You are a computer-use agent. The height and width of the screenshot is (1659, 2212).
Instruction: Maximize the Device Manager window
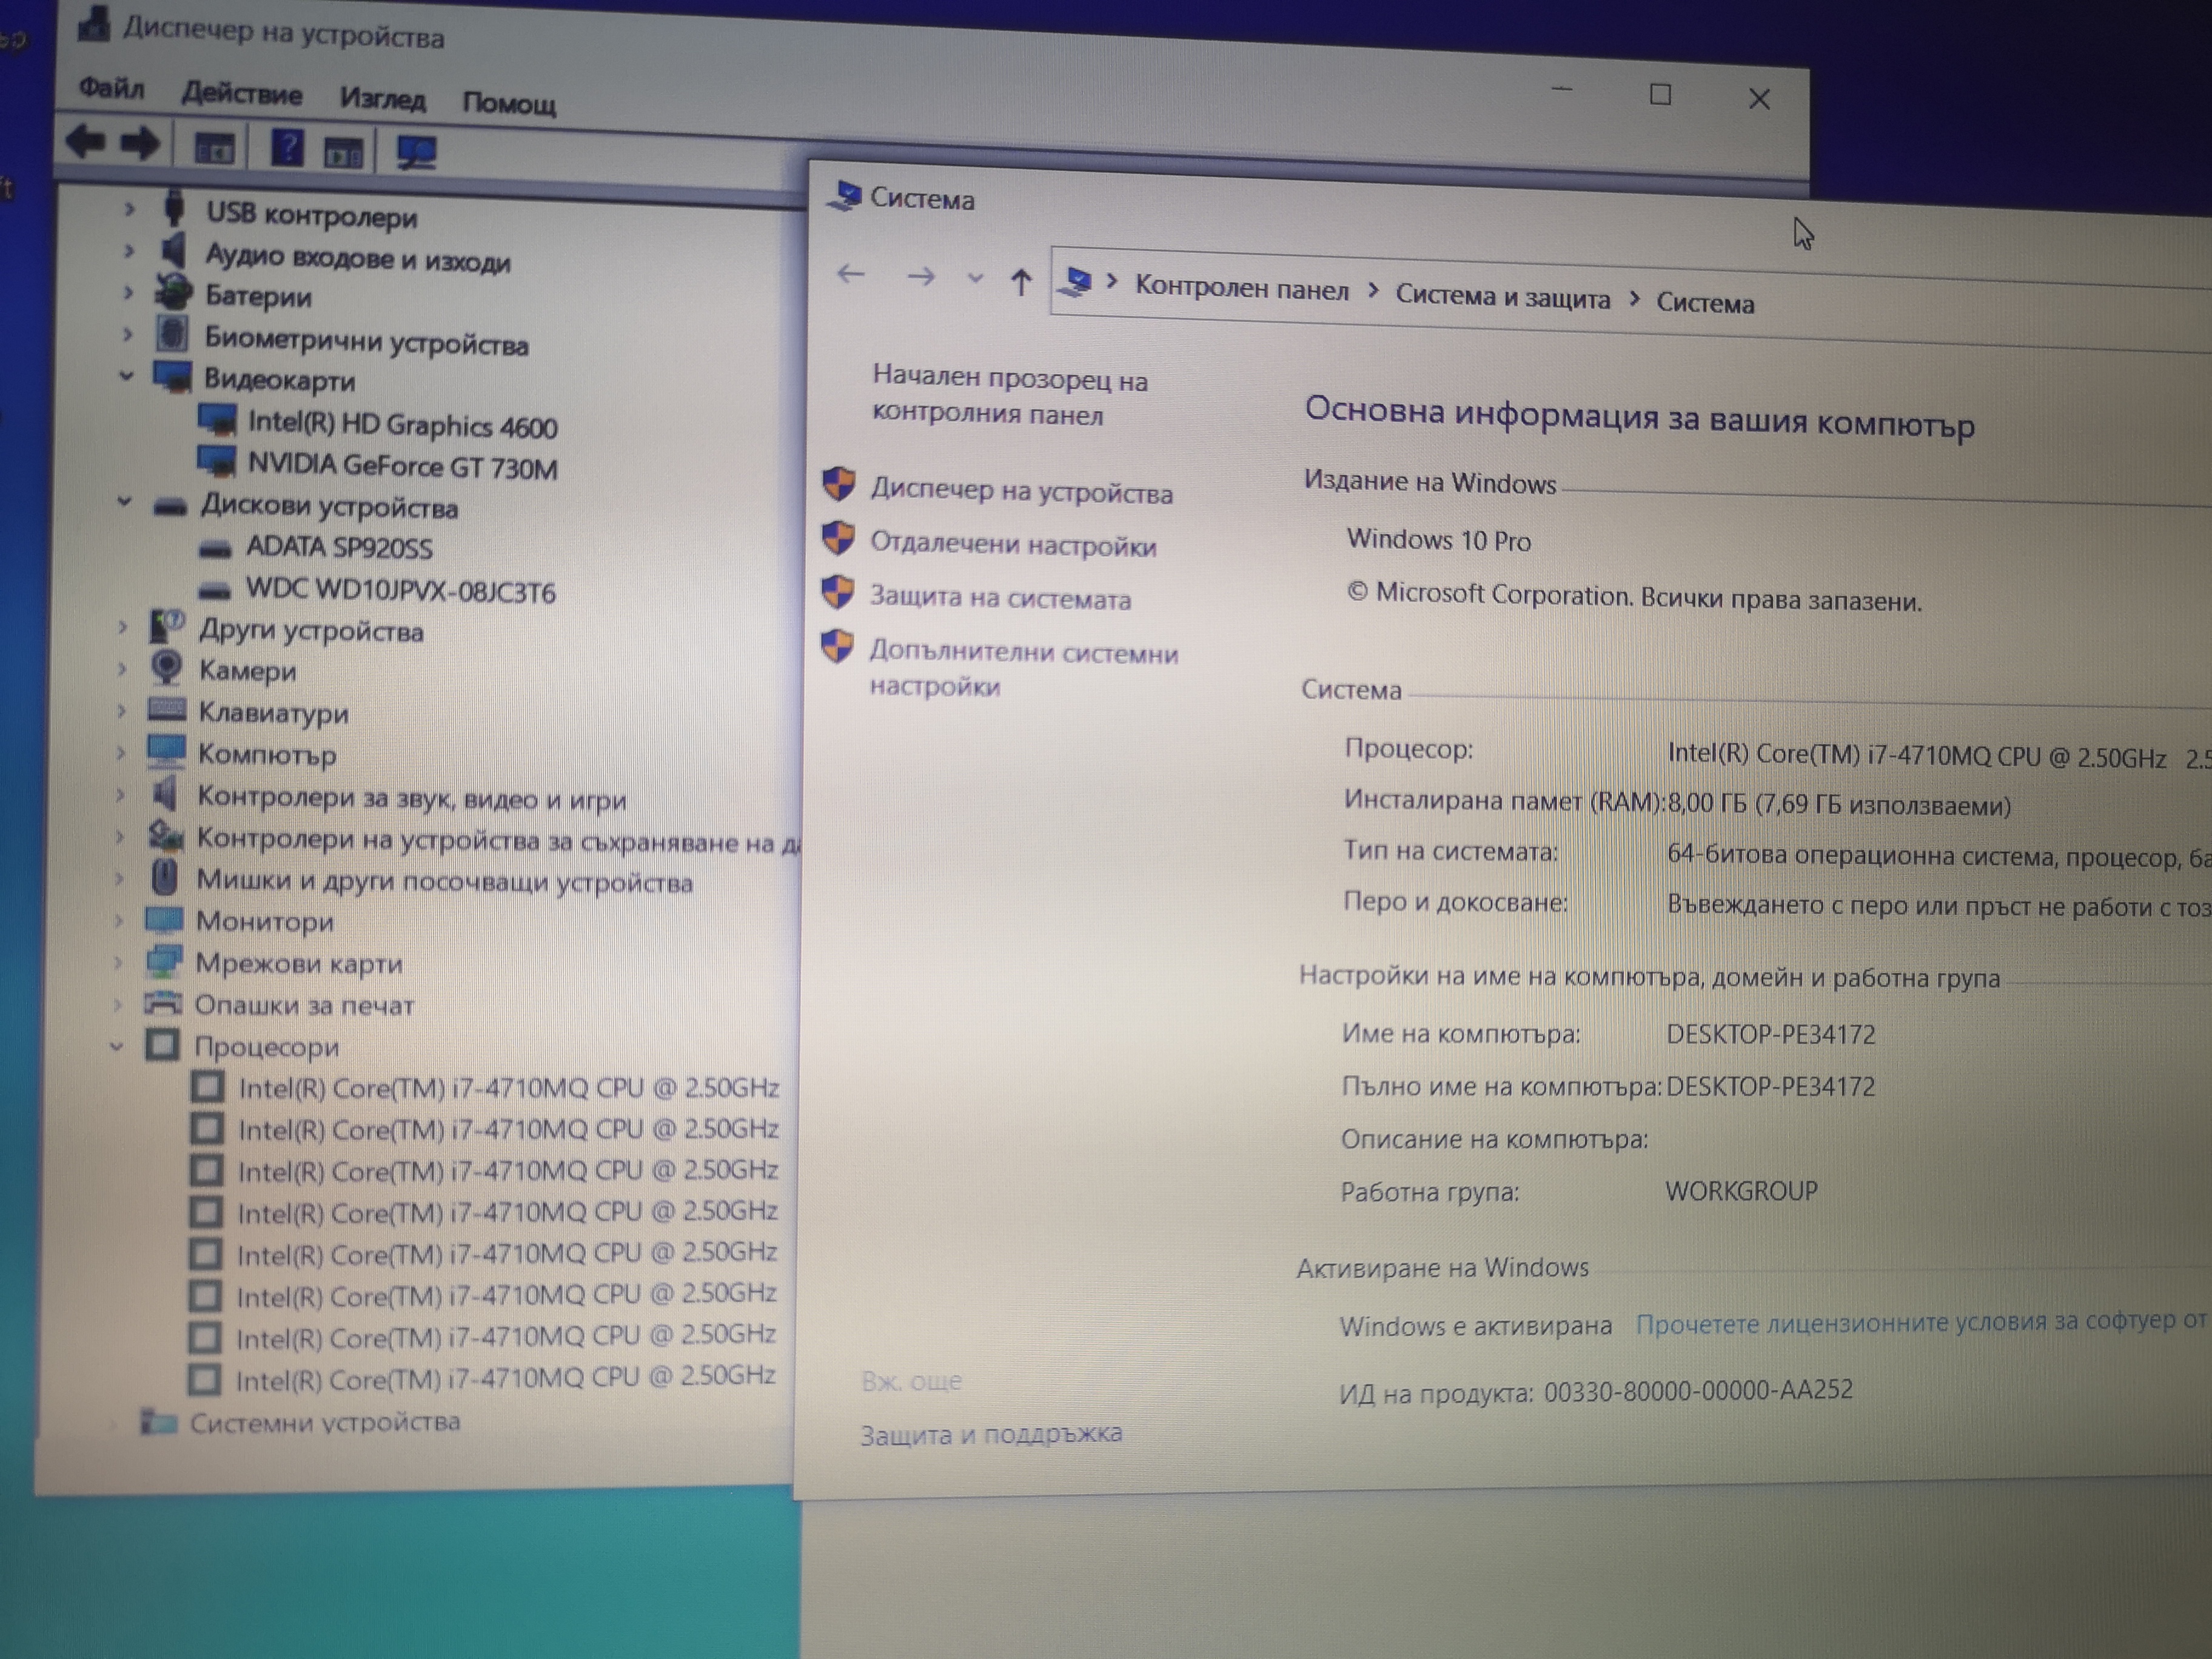point(1660,95)
